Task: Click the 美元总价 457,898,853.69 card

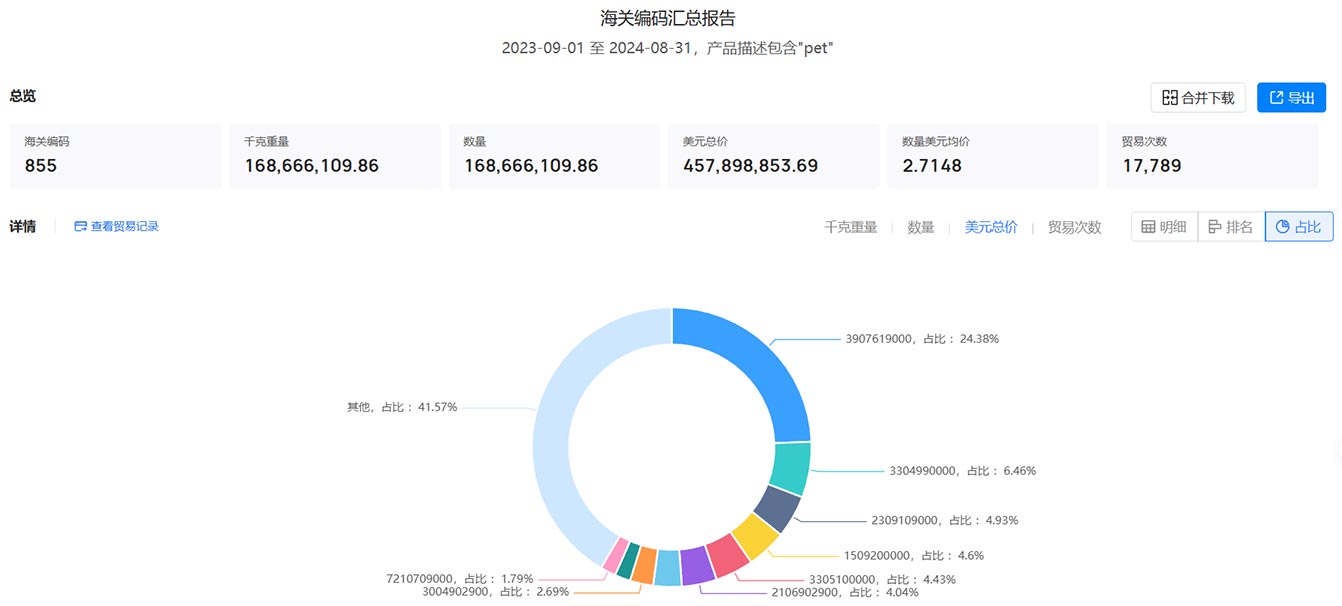Action: (774, 156)
